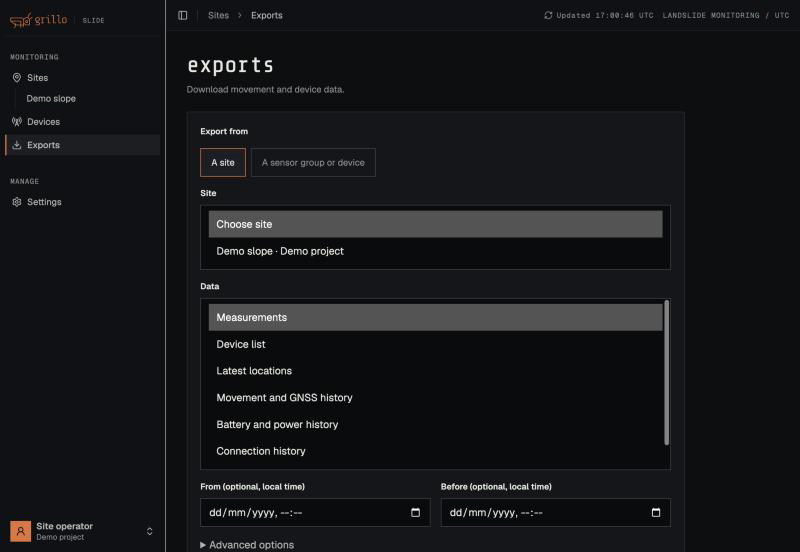The image size is (800, 552).
Task: Open Demo slope in sidebar
Action: pyautogui.click(x=51, y=98)
